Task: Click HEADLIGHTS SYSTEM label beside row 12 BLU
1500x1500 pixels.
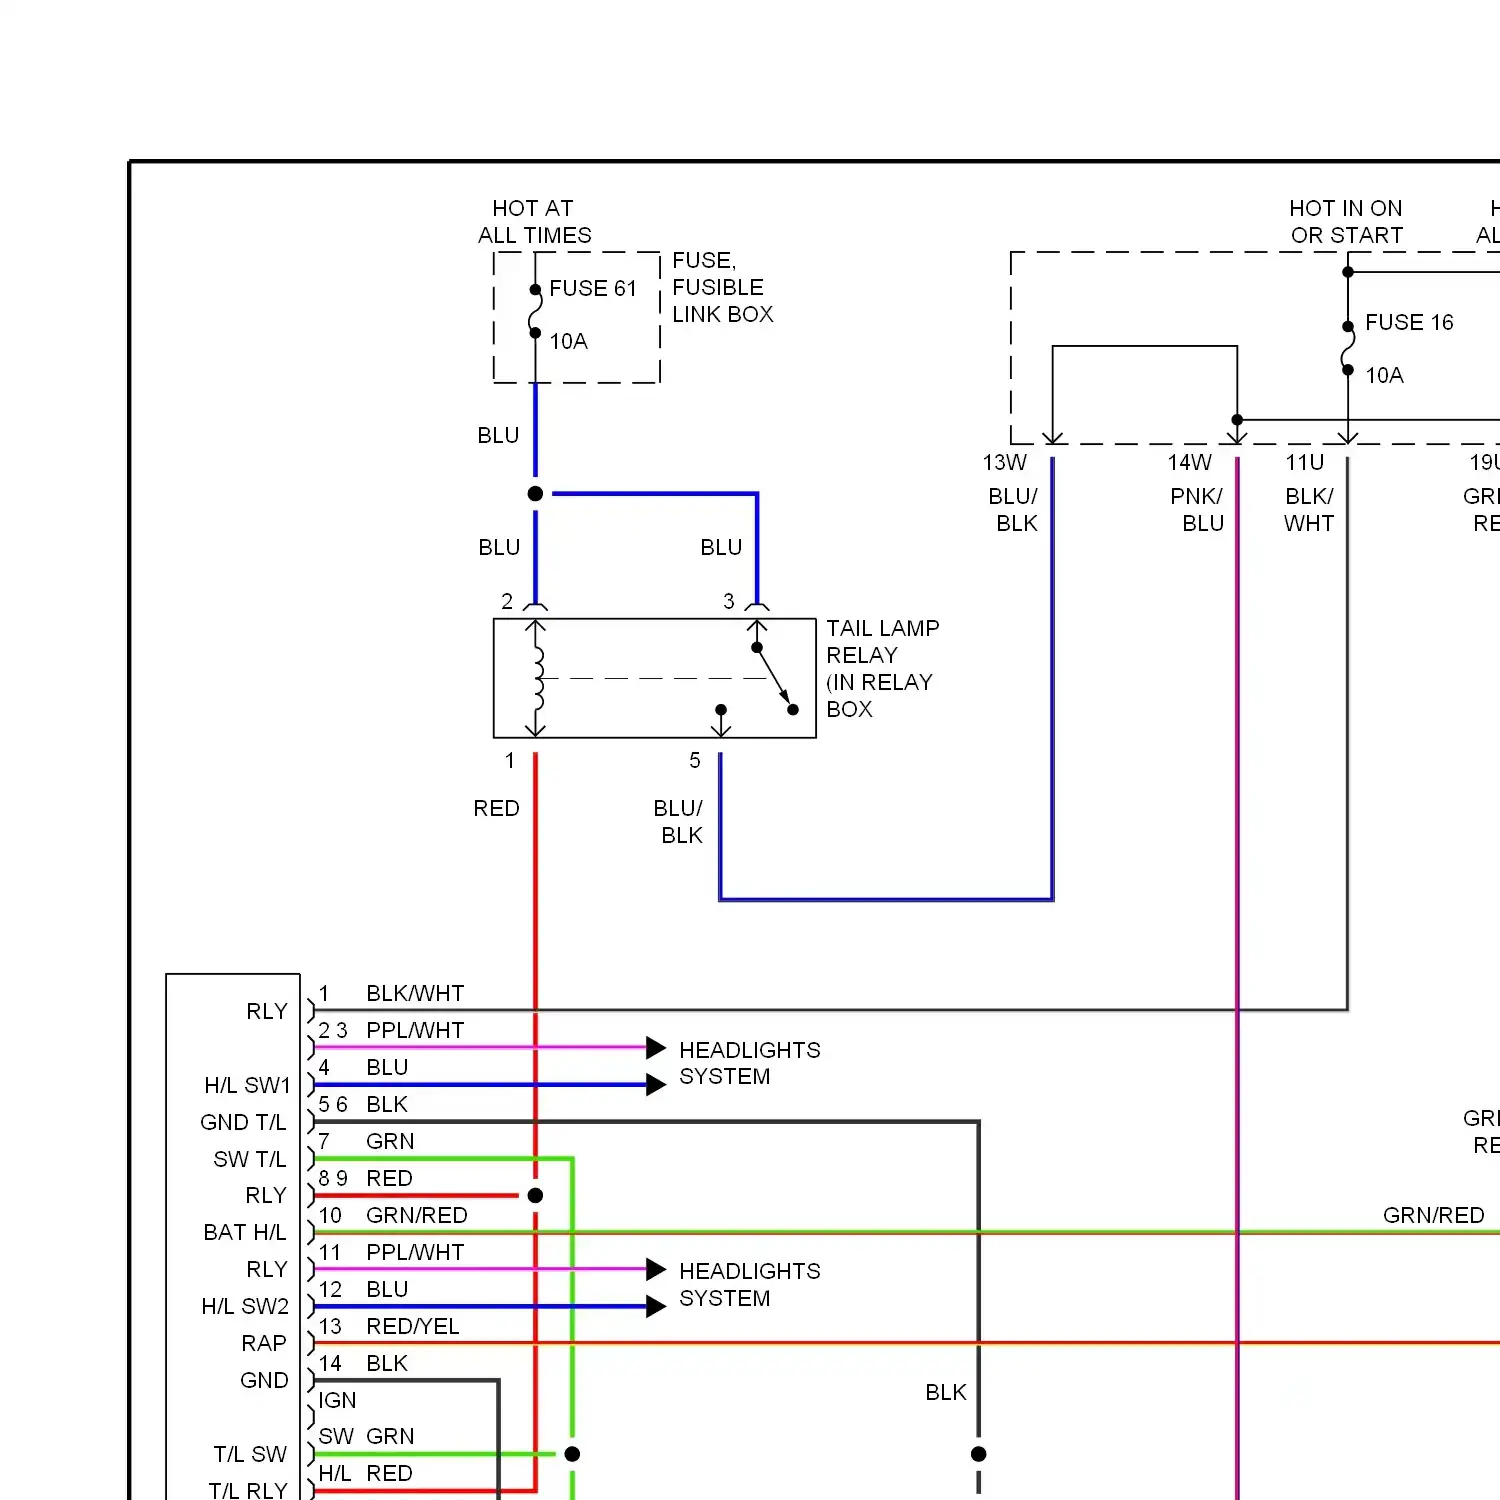Action: pos(749,1285)
